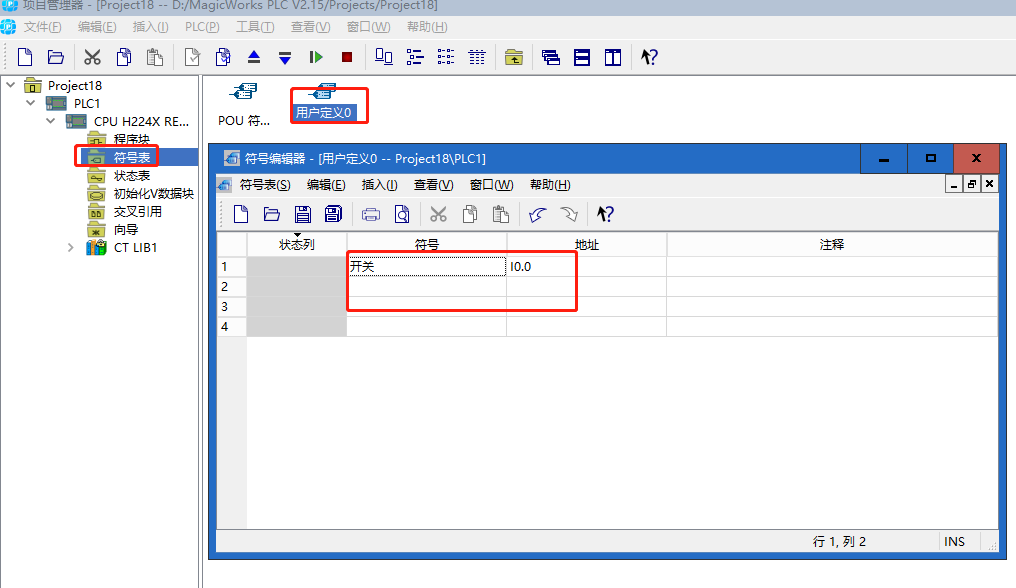Click Open icon in symbol editor toolbar
This screenshot has width=1016, height=588.
point(271,214)
